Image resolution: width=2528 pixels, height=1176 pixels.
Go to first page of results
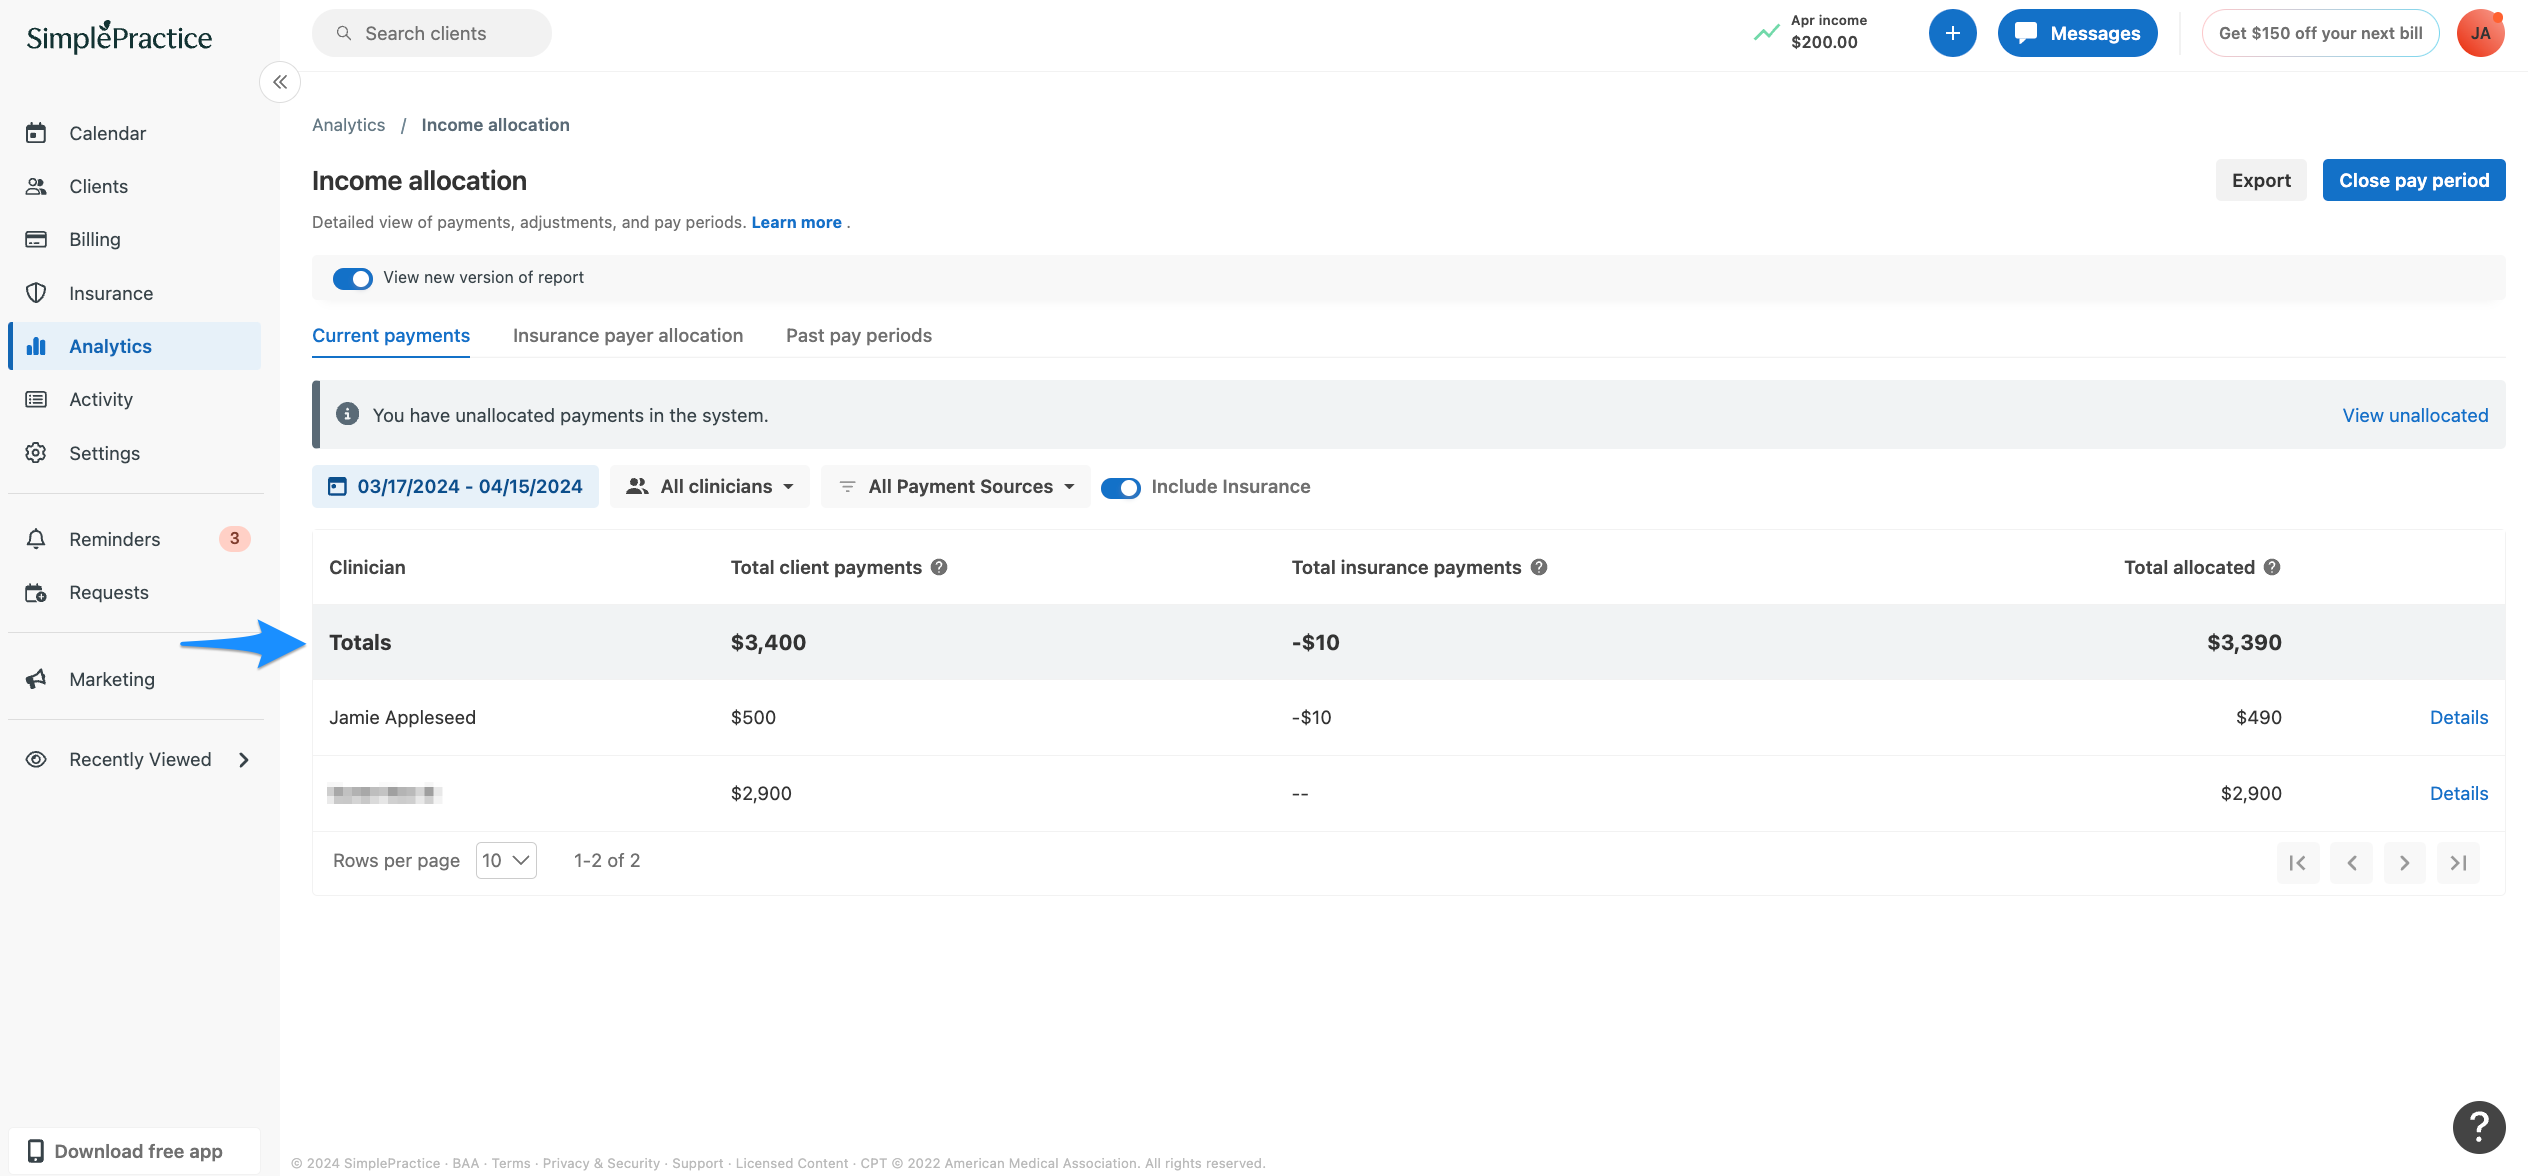(x=2298, y=863)
